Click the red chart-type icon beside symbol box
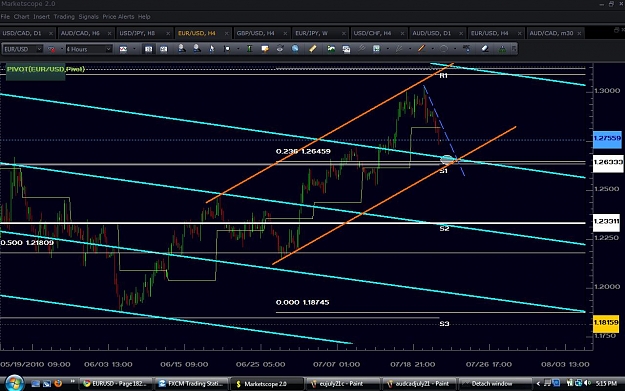The height and width of the screenshot is (391, 625). [51, 49]
